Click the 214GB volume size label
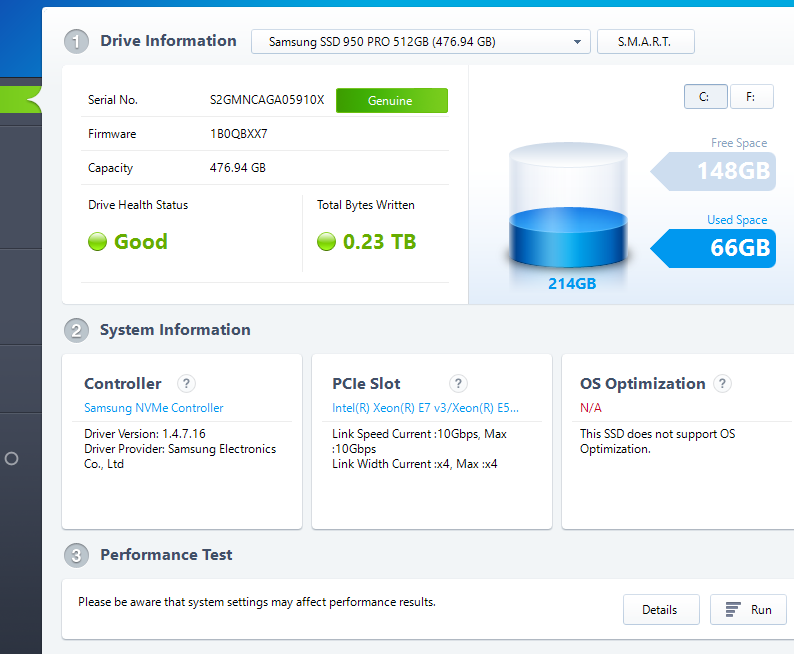794x654 pixels. [572, 283]
